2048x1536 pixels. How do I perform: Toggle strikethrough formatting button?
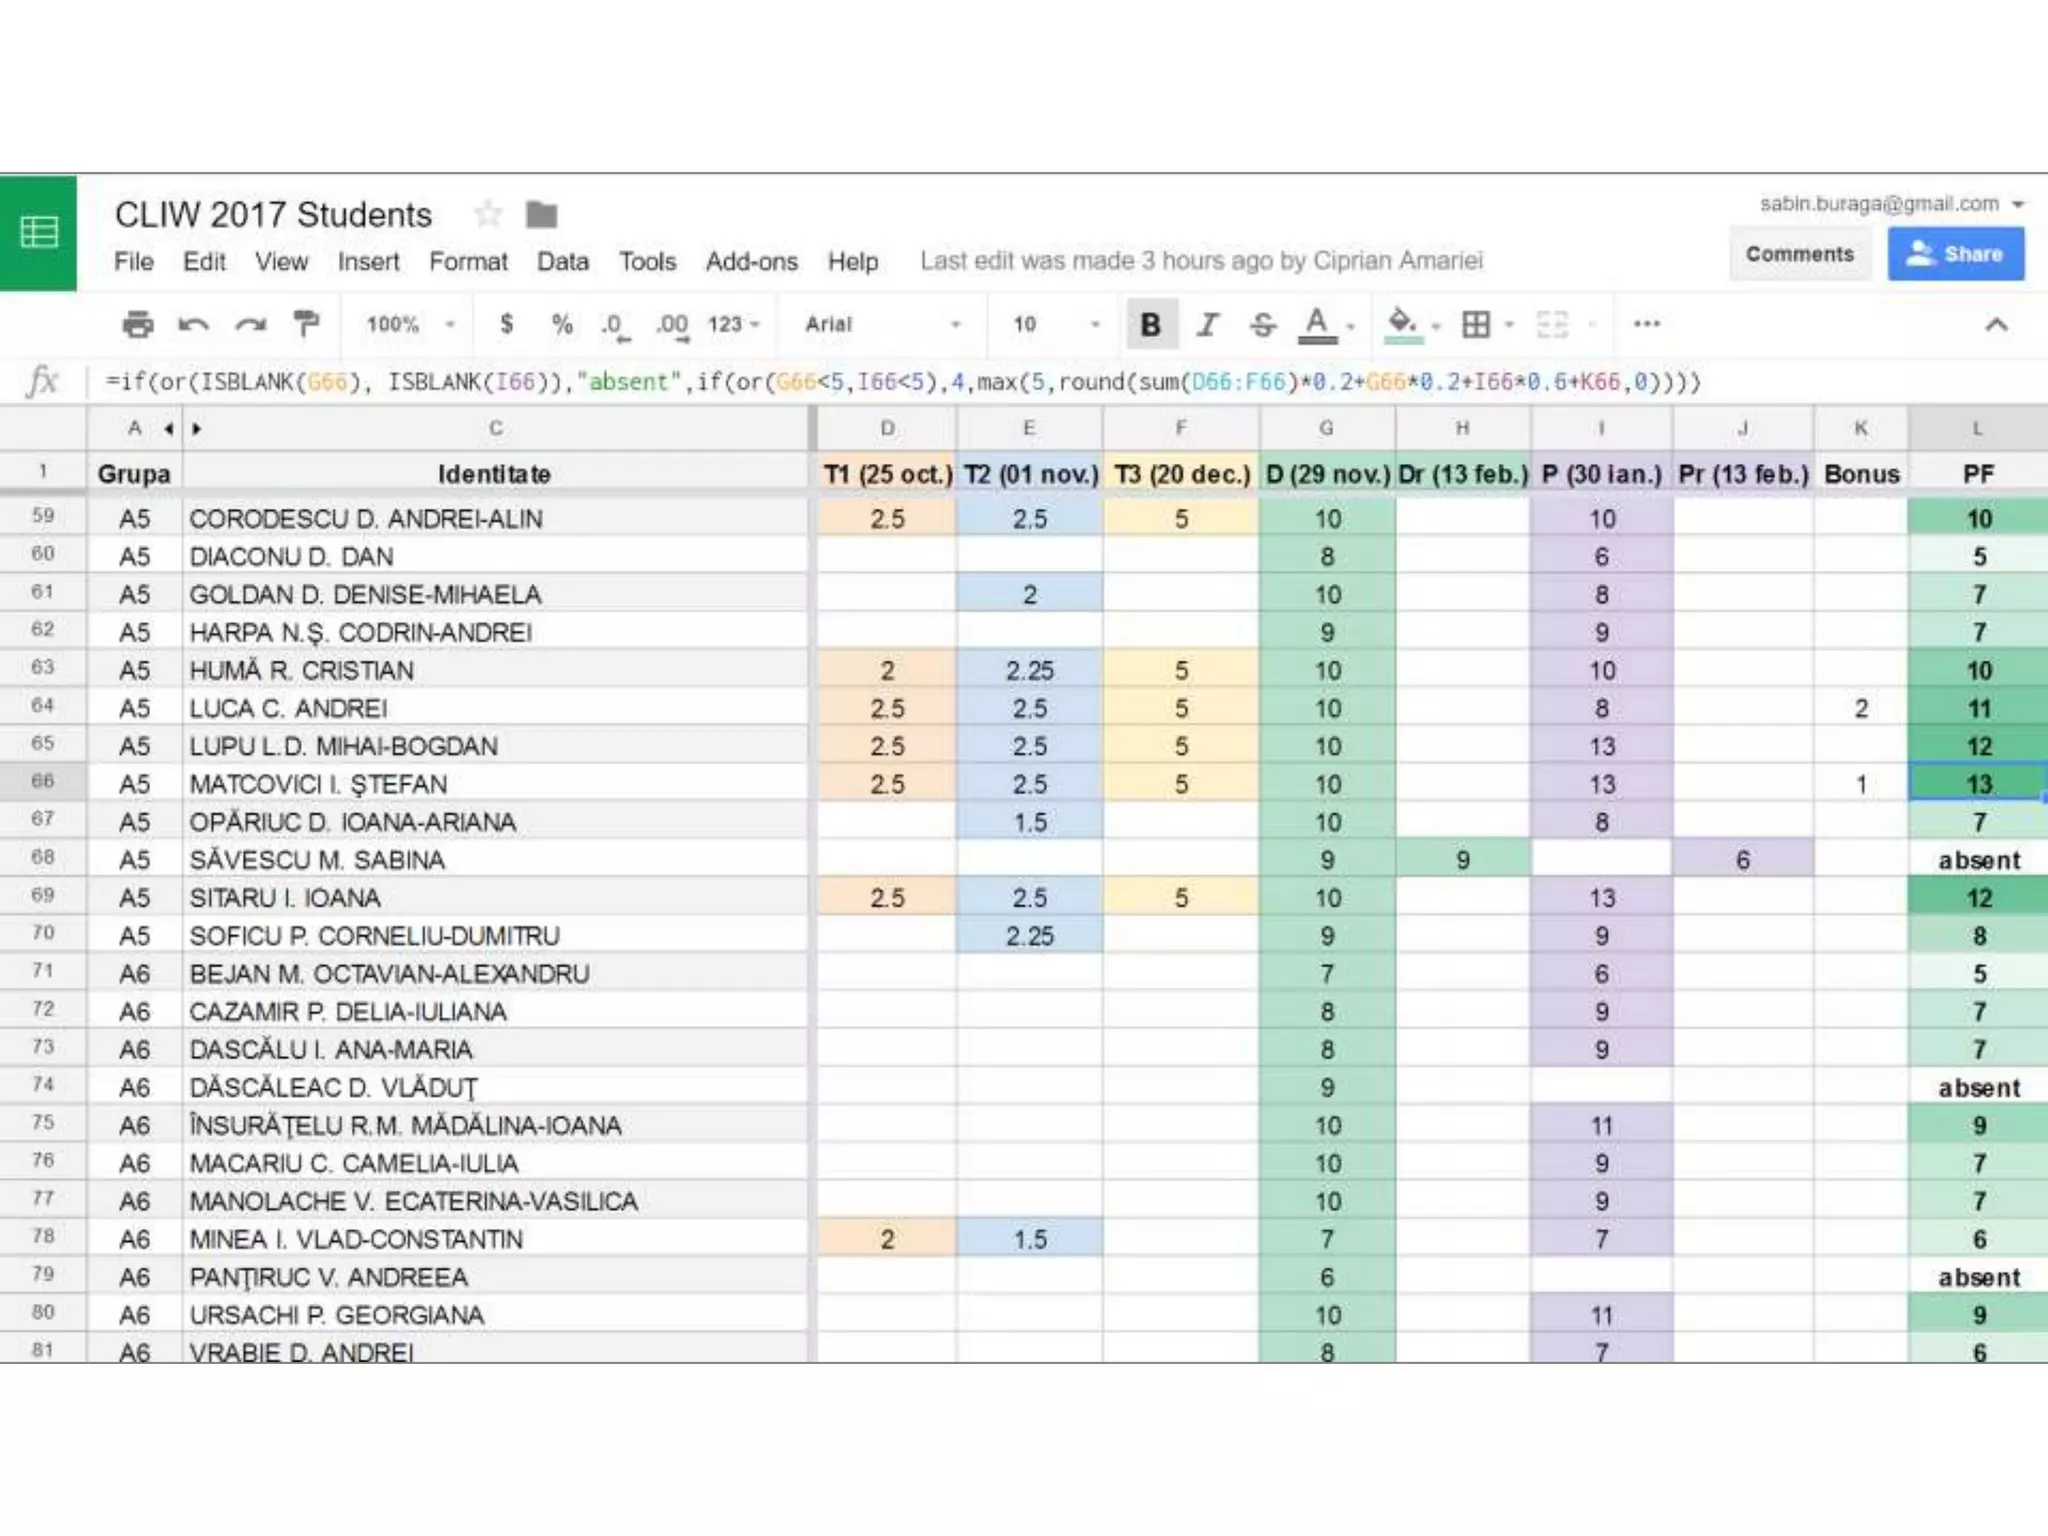tap(1263, 324)
